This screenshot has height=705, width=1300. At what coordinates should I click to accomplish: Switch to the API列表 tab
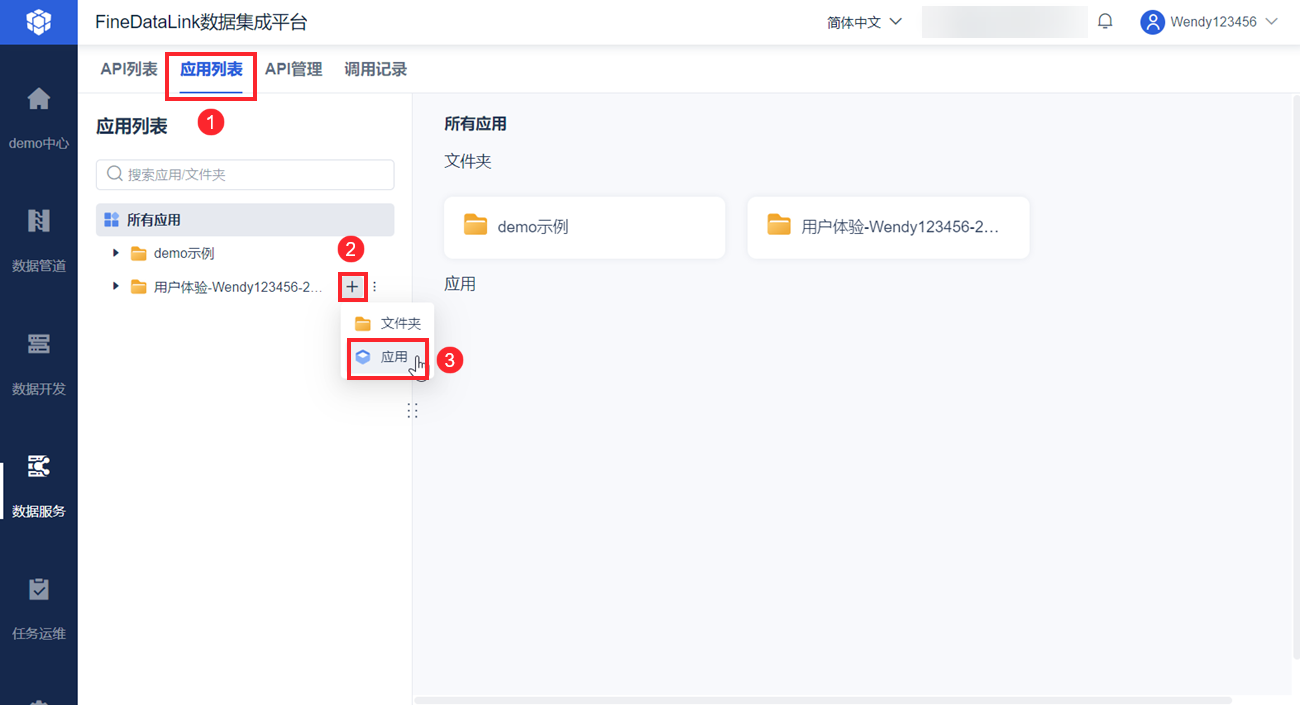[x=129, y=70]
